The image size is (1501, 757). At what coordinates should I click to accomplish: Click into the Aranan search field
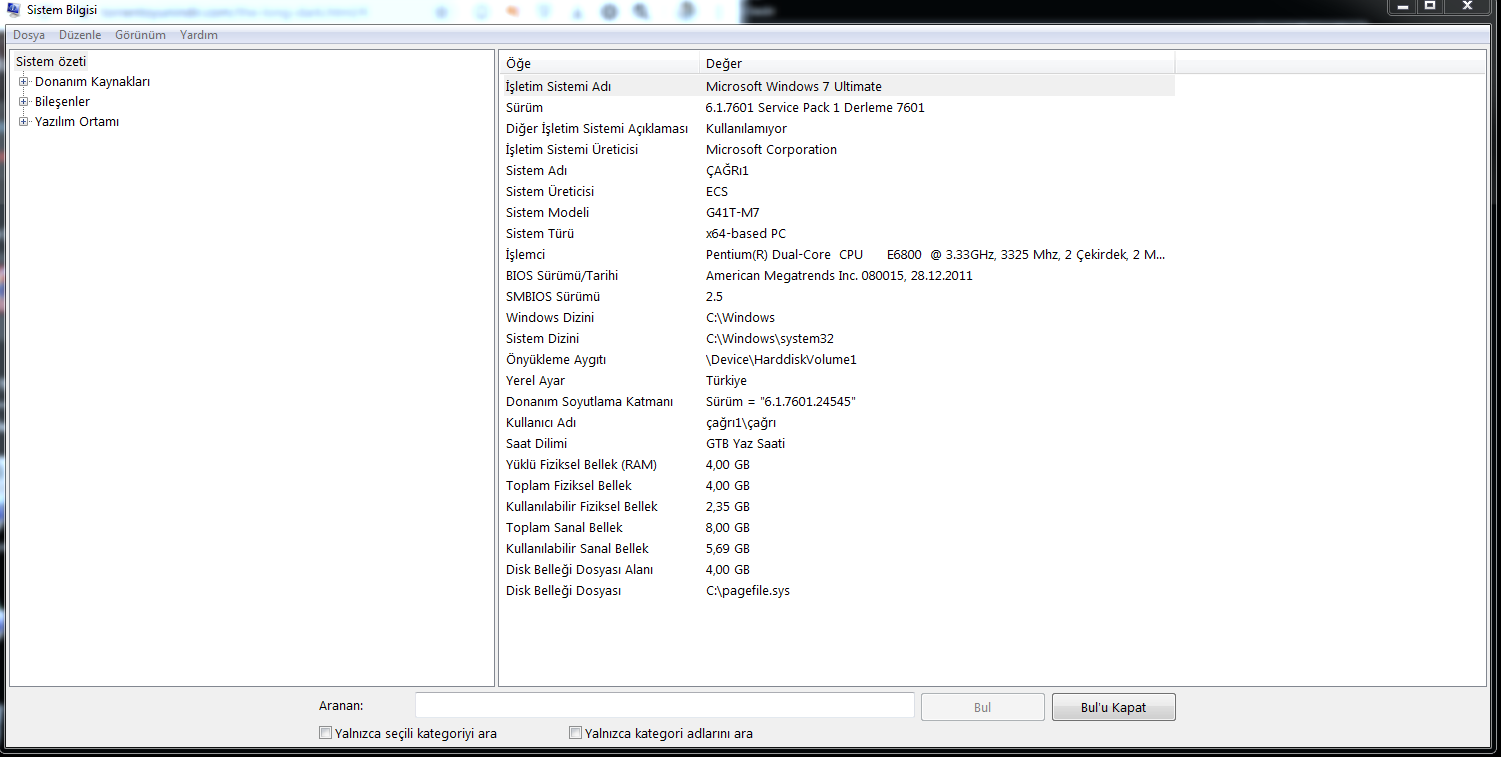(x=665, y=706)
